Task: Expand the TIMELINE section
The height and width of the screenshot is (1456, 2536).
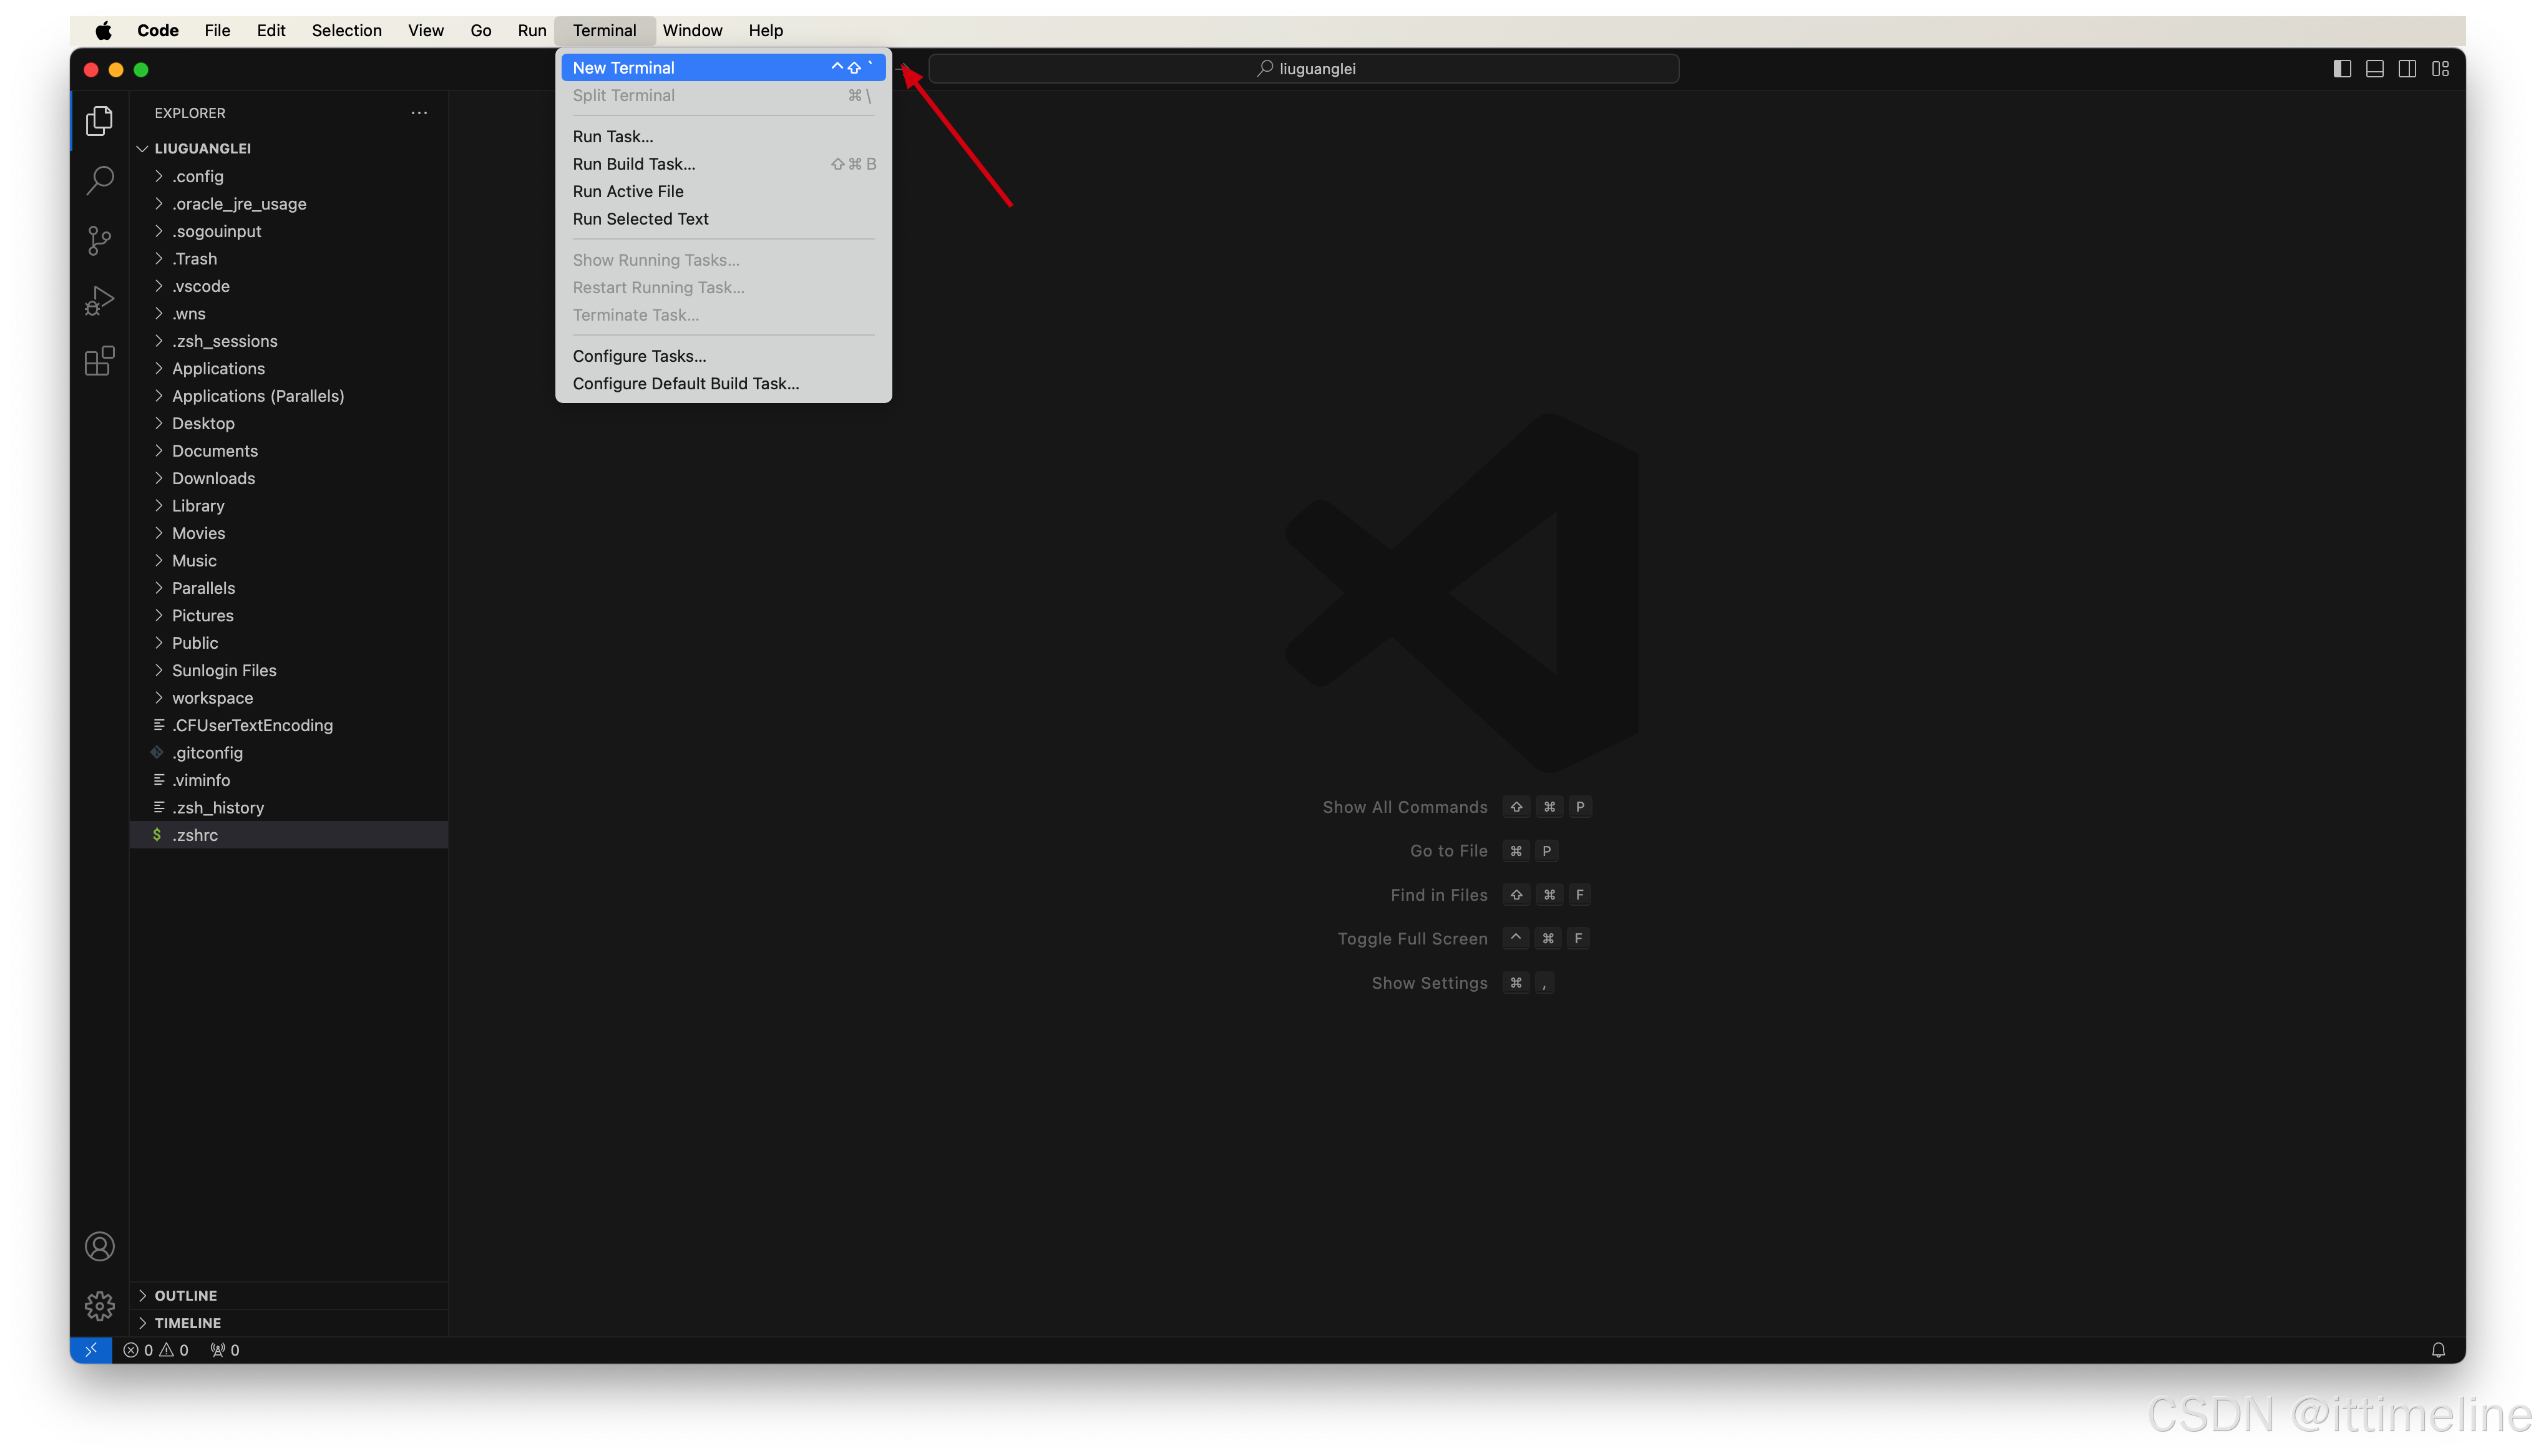Action: (188, 1323)
